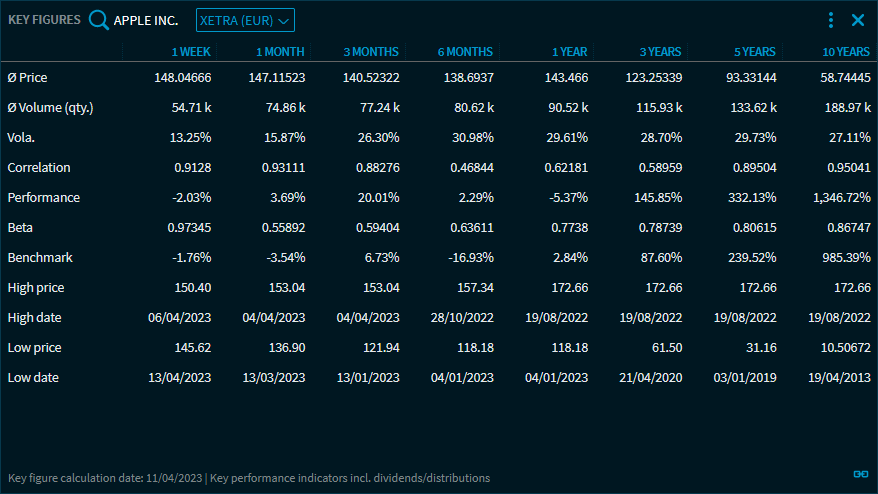Click the Beta row label
878x494 pixels.
click(x=20, y=227)
